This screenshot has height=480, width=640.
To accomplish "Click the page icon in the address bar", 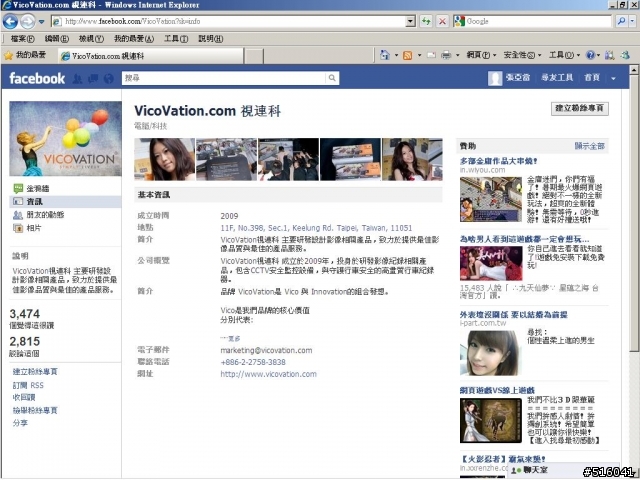I will (57, 21).
